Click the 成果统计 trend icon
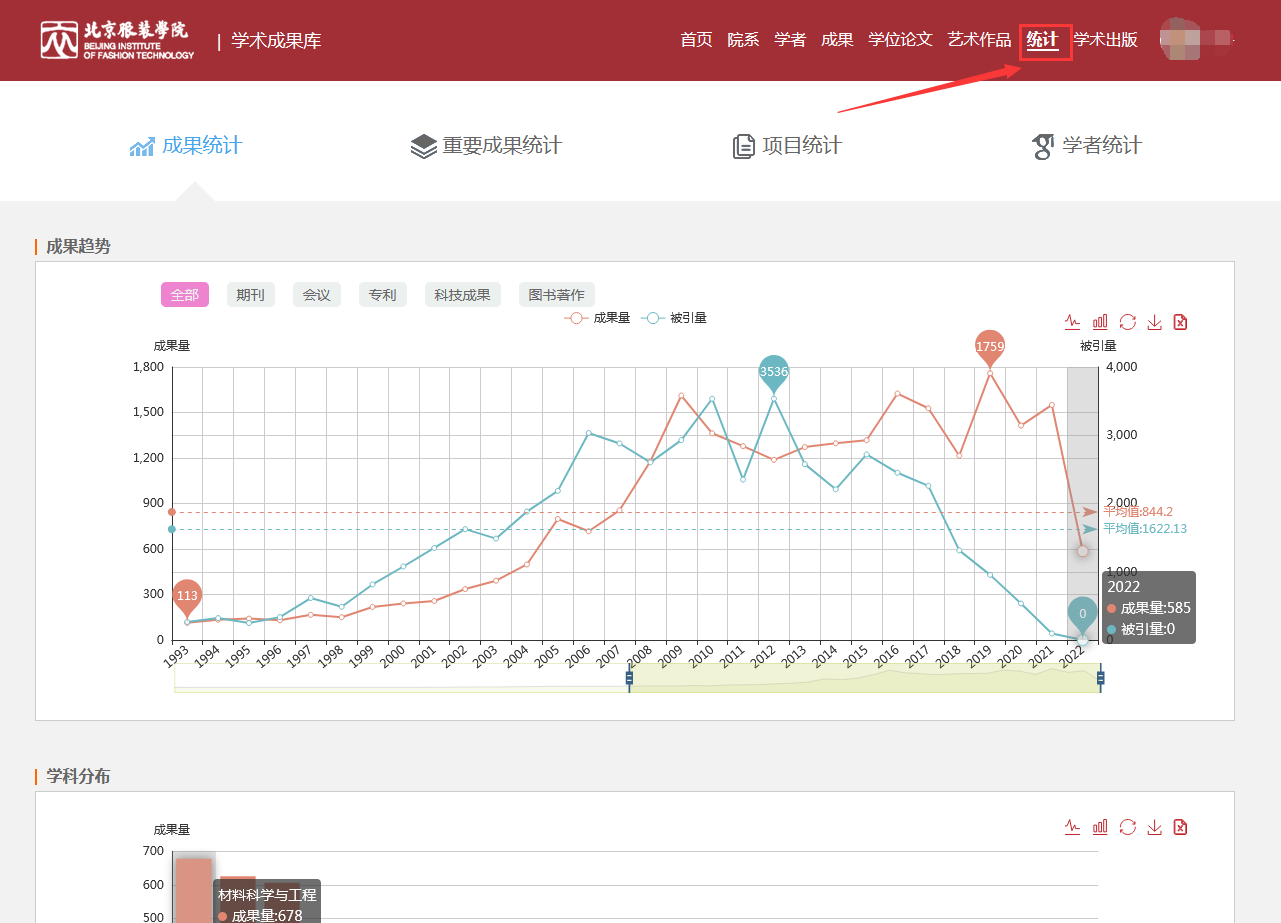The width and height of the screenshot is (1281, 923). click(x=142, y=147)
